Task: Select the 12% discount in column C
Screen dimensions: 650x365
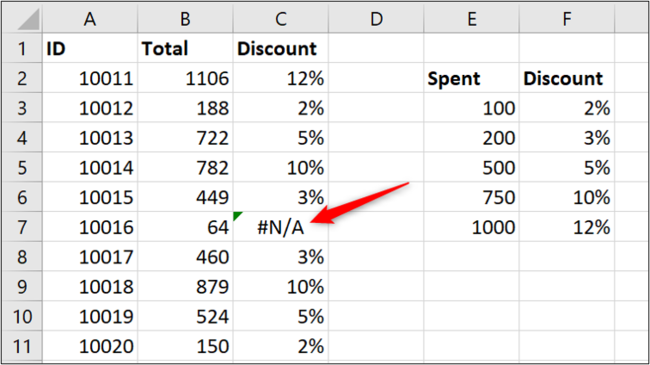Action: click(x=281, y=78)
